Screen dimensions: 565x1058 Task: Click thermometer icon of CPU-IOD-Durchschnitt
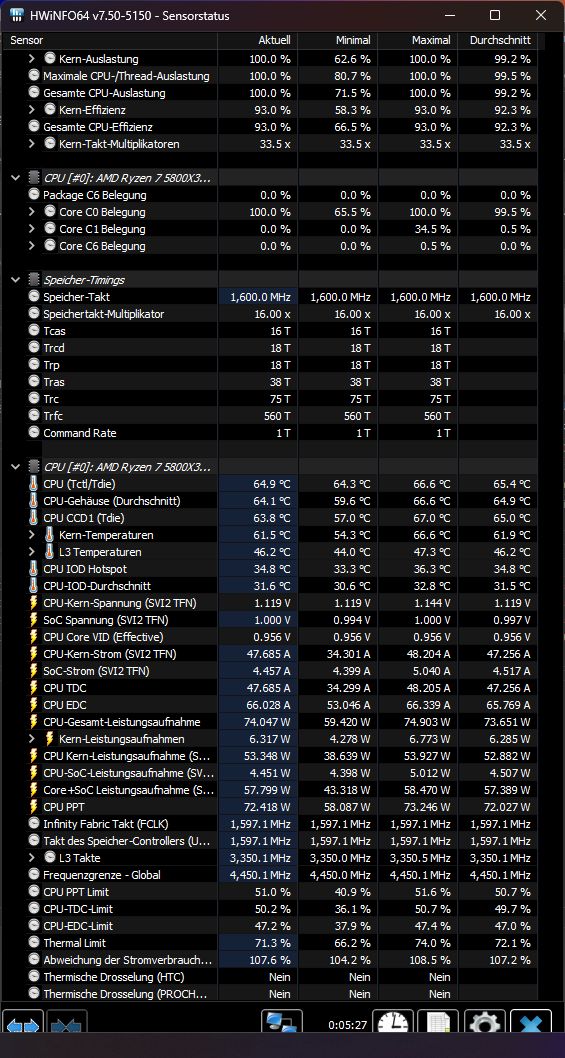tap(34, 586)
